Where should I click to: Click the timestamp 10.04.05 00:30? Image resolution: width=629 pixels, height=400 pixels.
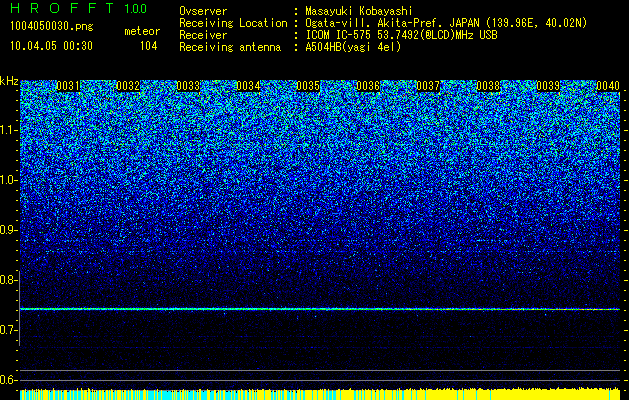pos(51,46)
